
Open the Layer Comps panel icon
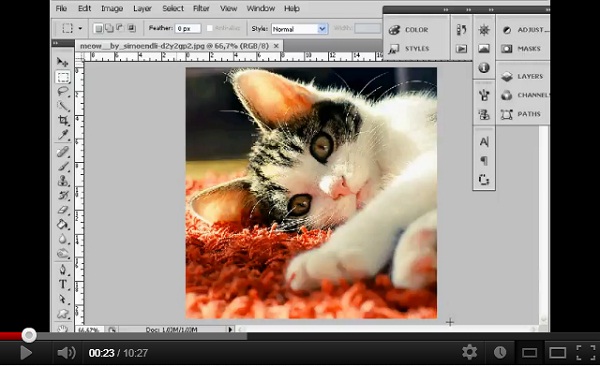(x=484, y=180)
